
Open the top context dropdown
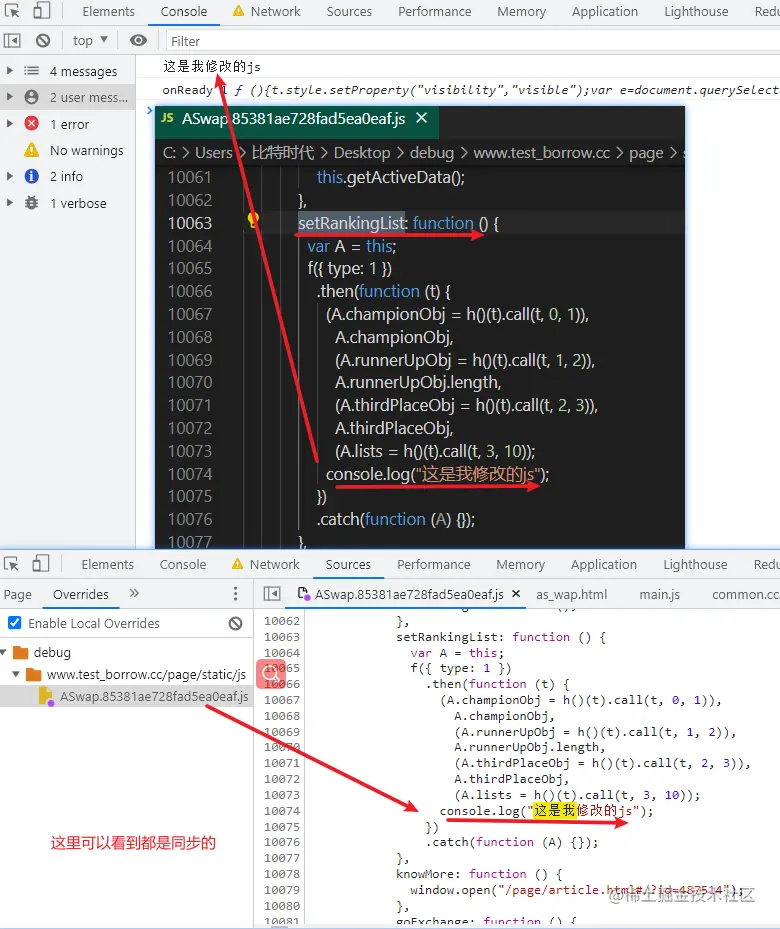pyautogui.click(x=90, y=40)
